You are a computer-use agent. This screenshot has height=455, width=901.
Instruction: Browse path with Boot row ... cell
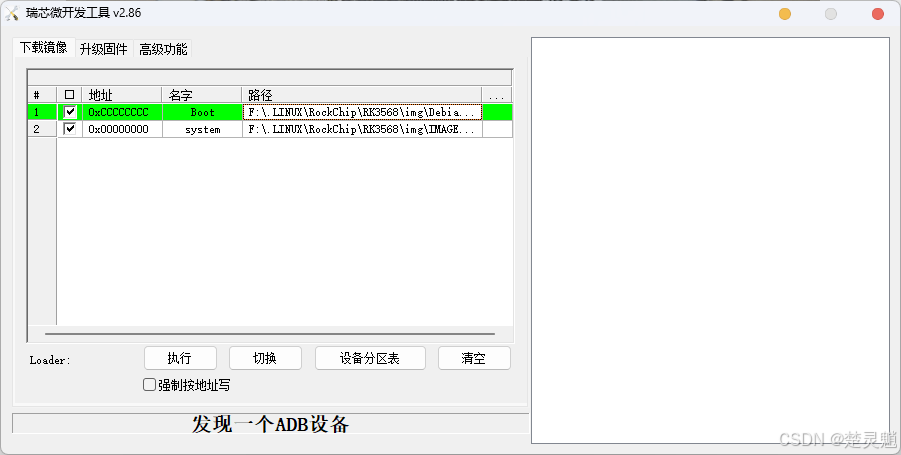(x=497, y=112)
